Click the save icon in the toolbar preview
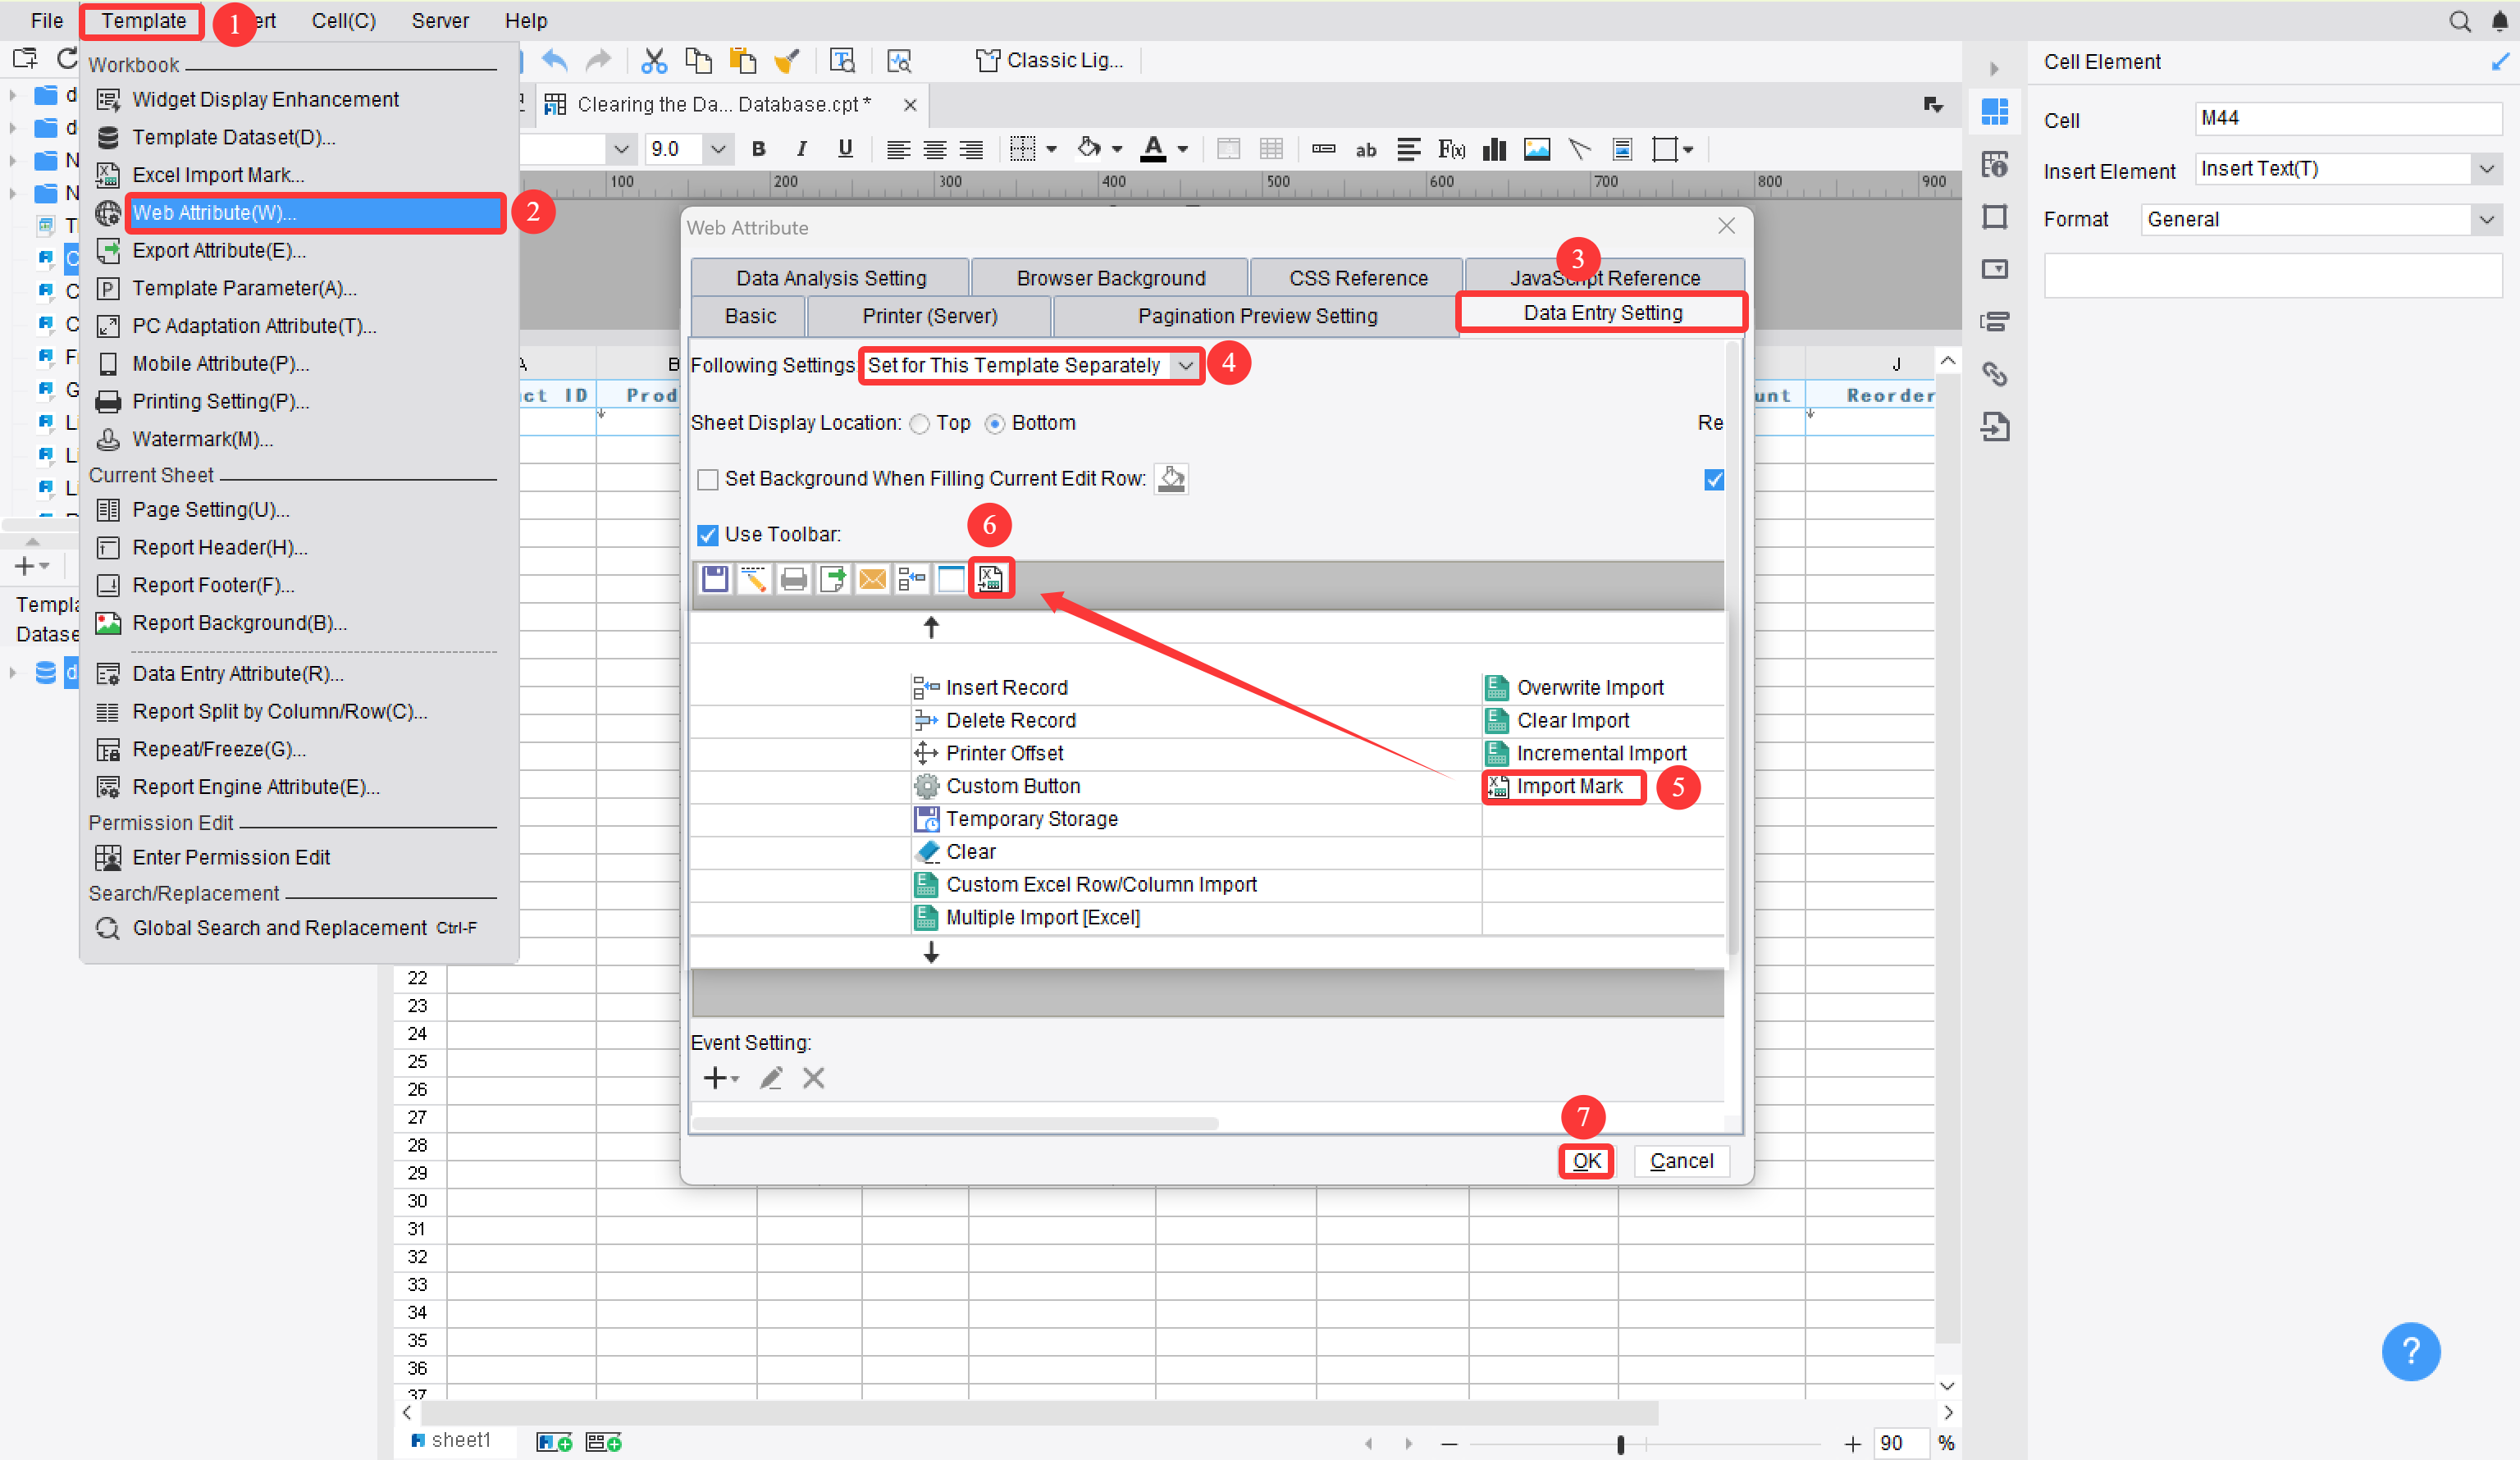The width and height of the screenshot is (2520, 1460). [715, 578]
